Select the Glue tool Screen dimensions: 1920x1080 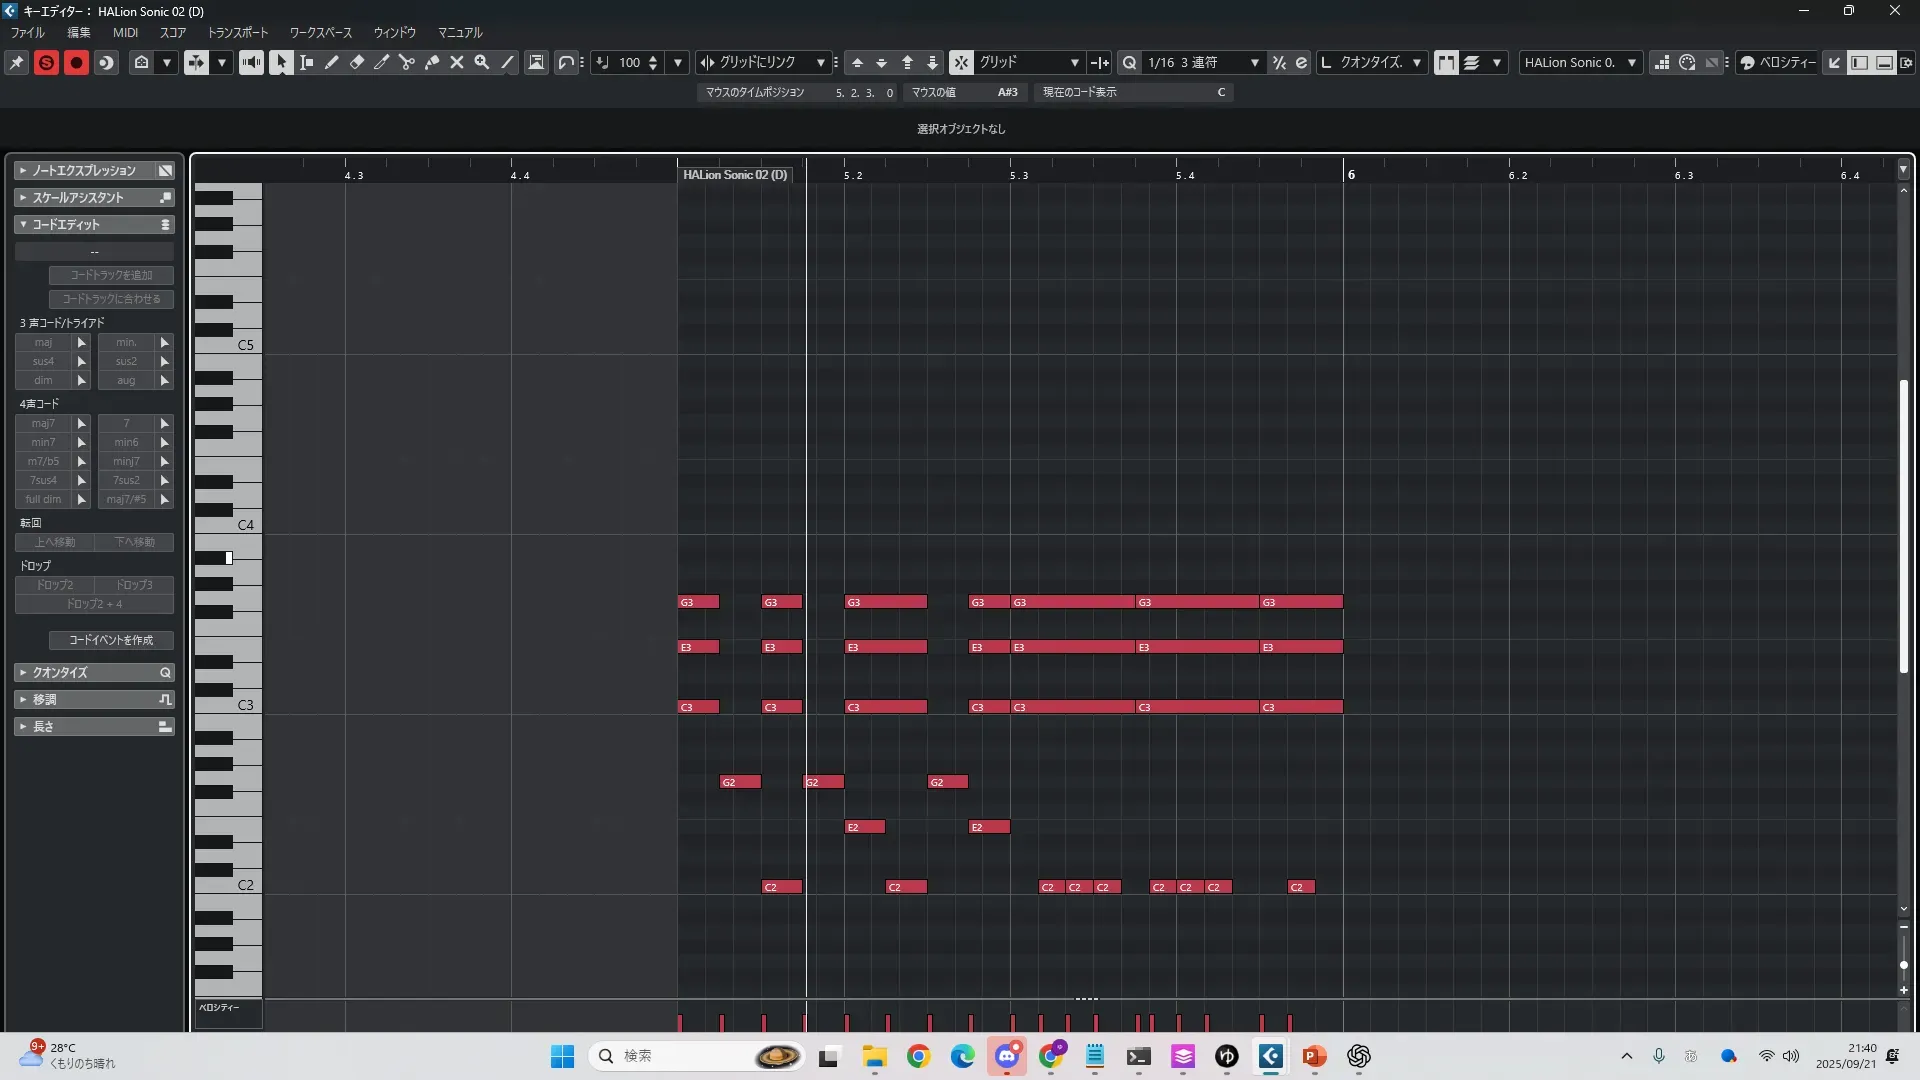(432, 62)
